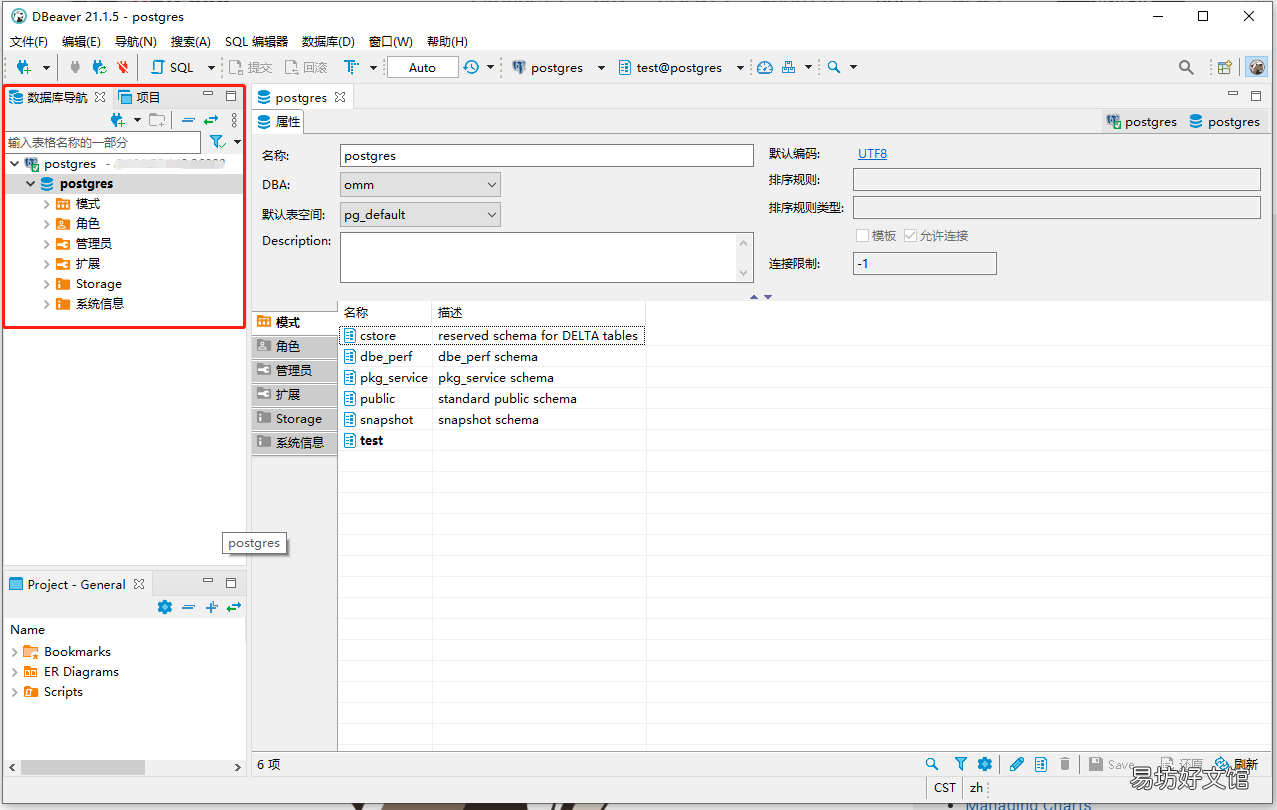Open the transaction log clock icon

tap(471, 67)
